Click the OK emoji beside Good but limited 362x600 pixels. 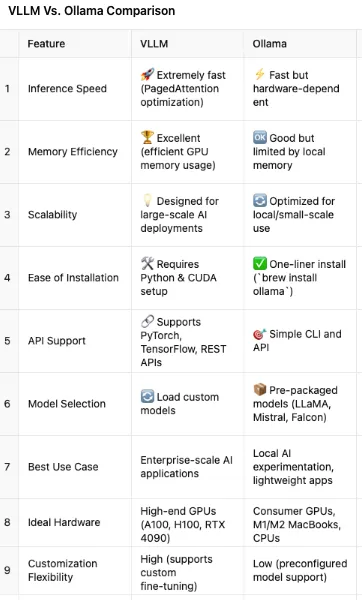pos(260,137)
